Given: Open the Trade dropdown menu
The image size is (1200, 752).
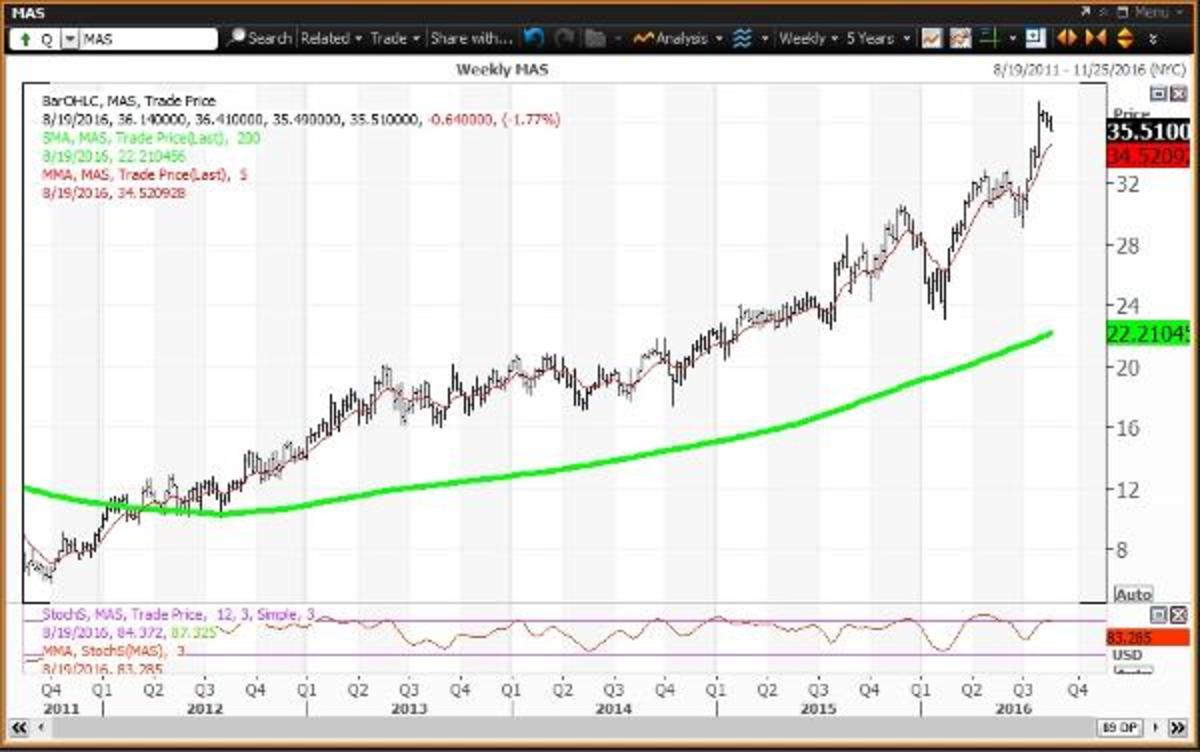Looking at the screenshot, I should point(396,39).
